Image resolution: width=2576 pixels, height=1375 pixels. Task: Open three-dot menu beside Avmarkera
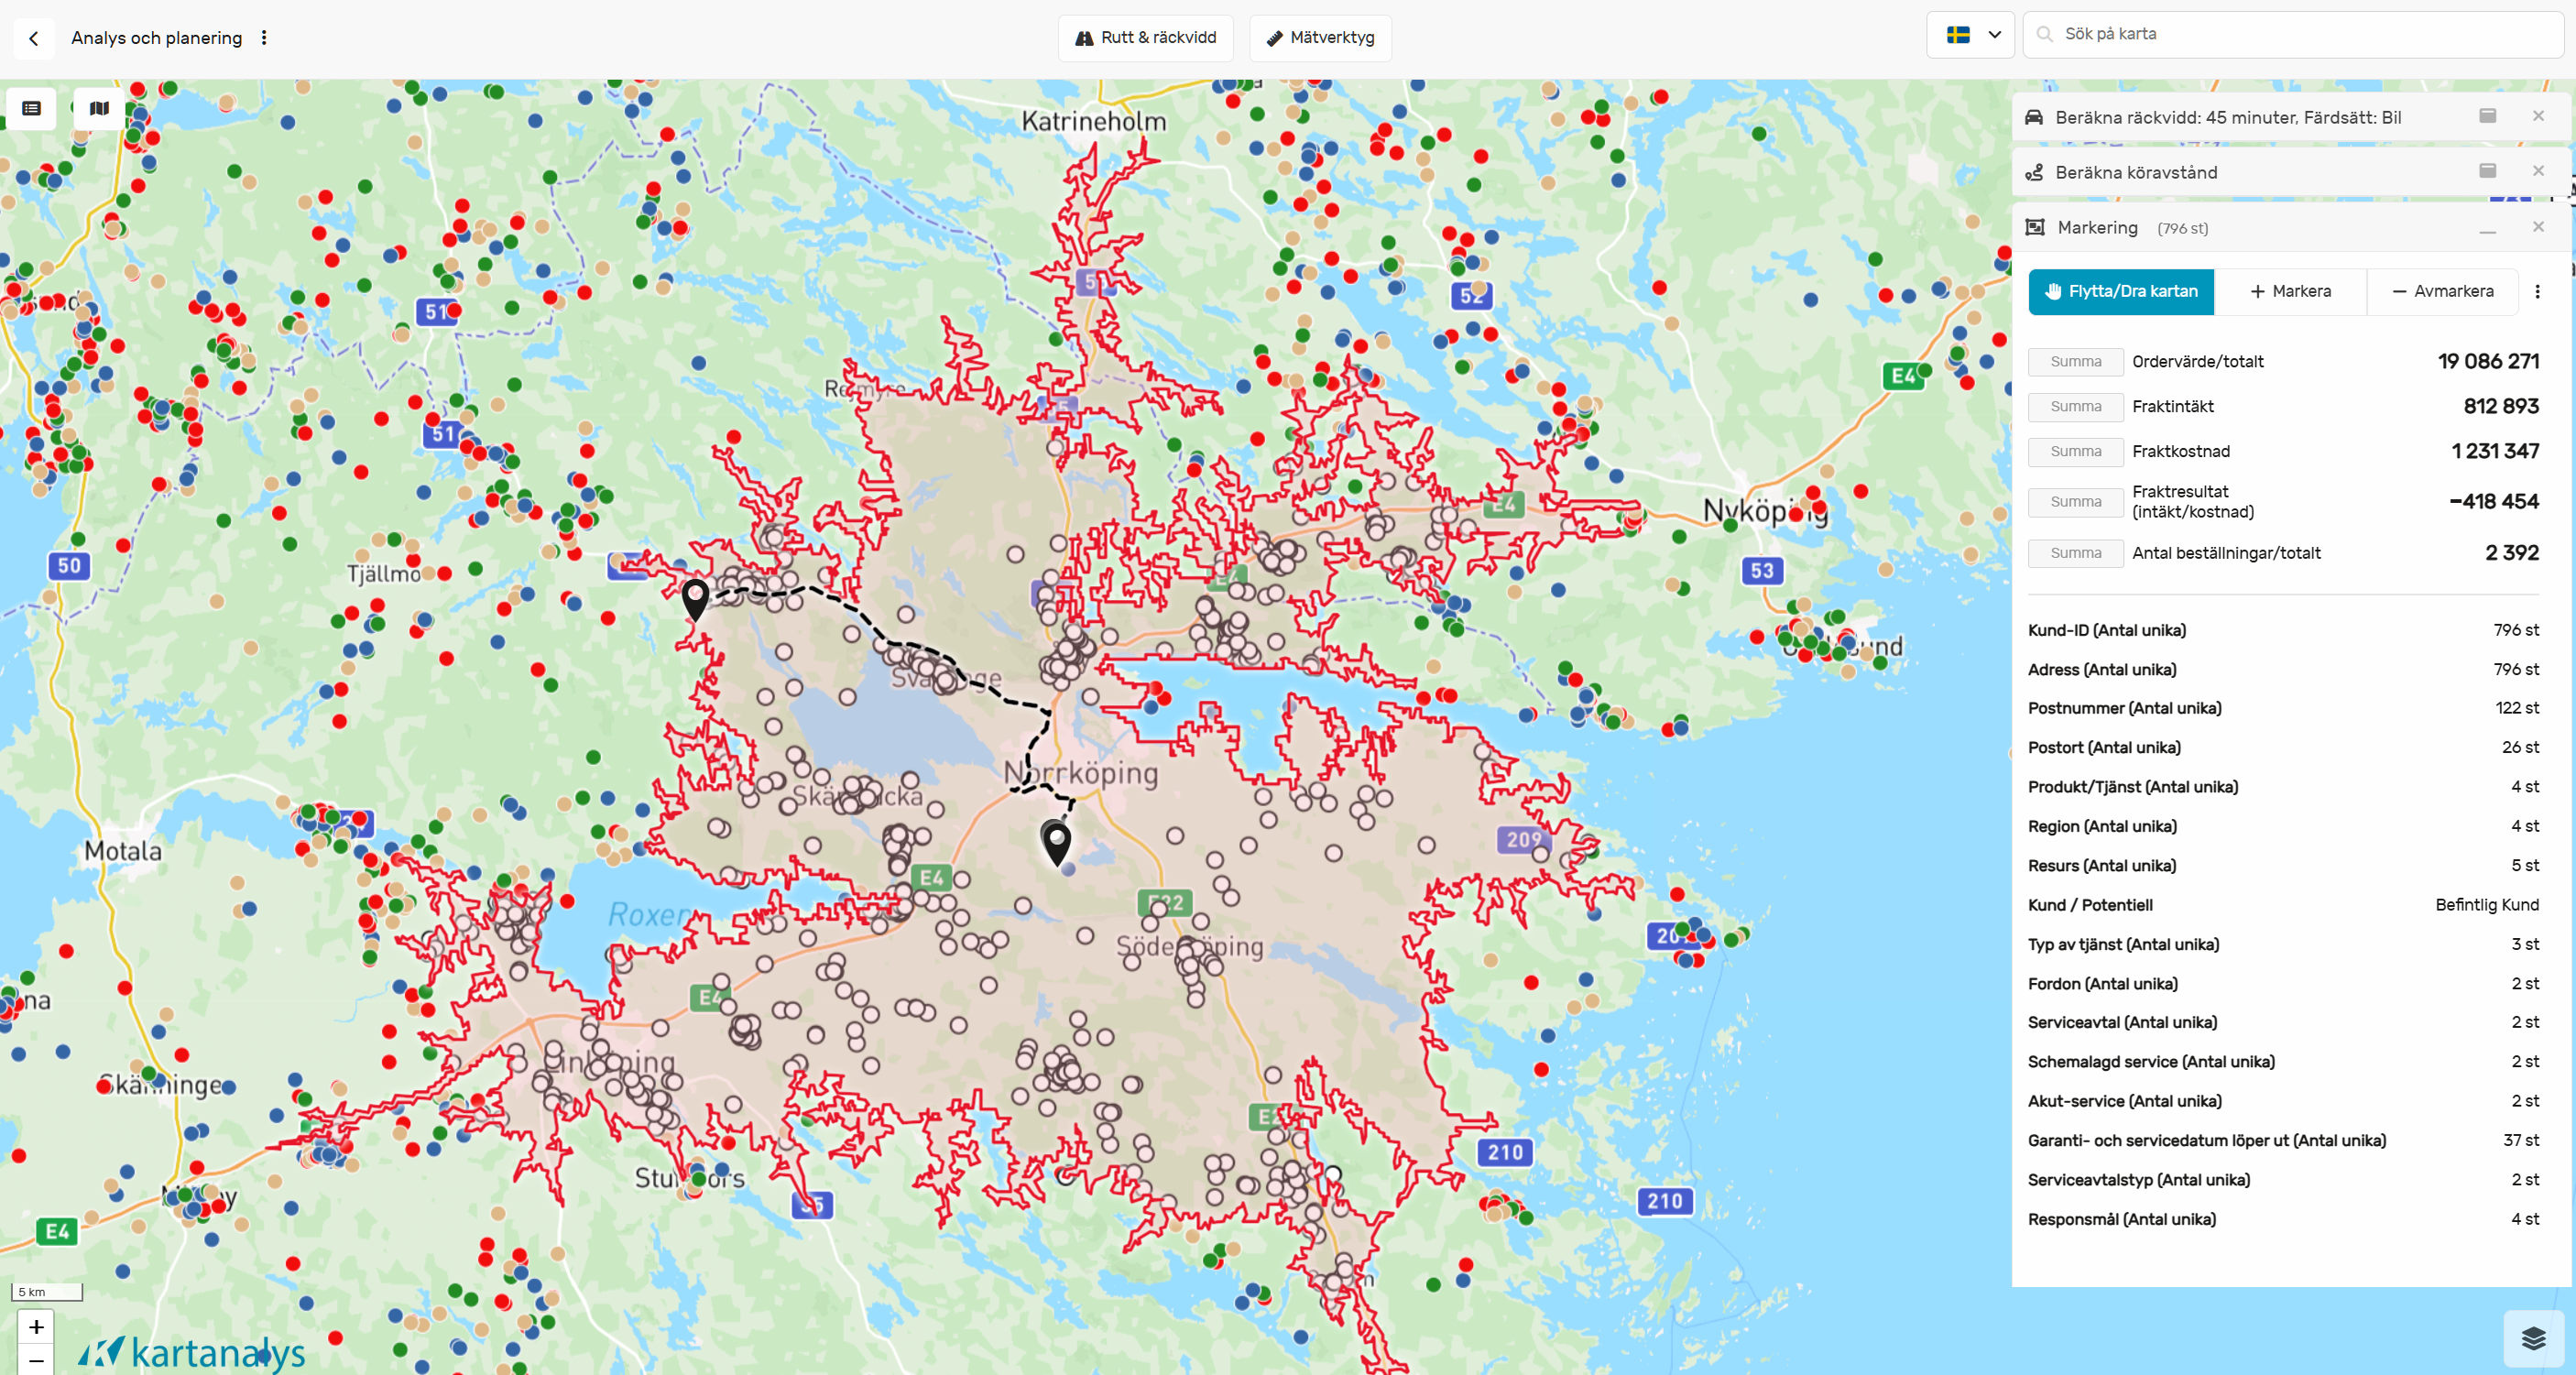pyautogui.click(x=2537, y=291)
